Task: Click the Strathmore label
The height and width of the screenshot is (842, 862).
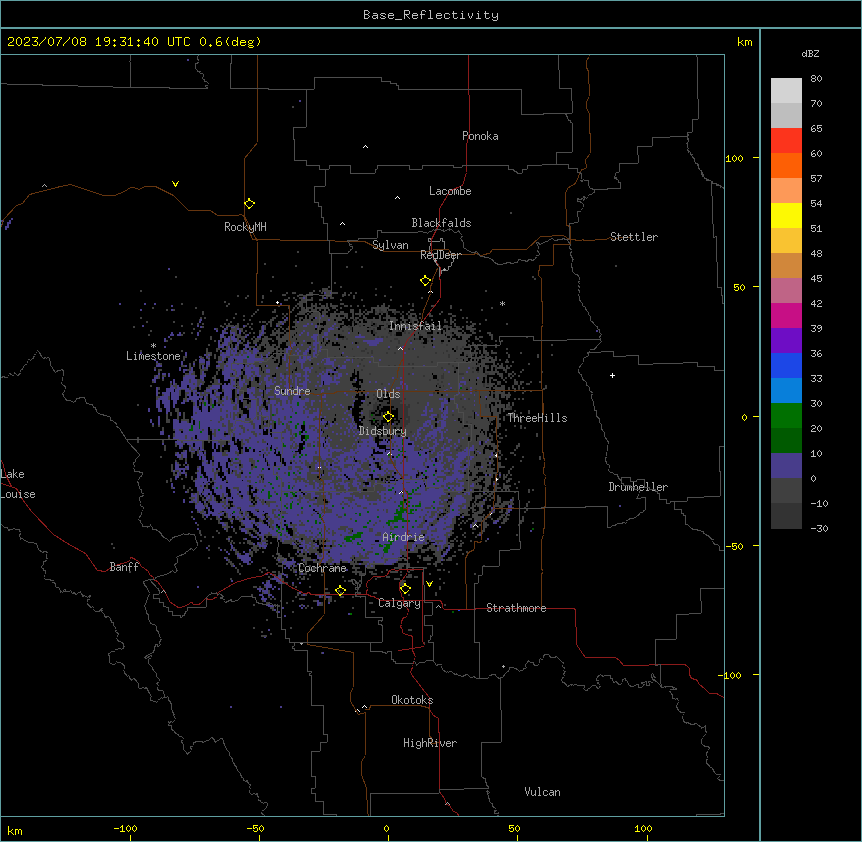Action: click(516, 608)
